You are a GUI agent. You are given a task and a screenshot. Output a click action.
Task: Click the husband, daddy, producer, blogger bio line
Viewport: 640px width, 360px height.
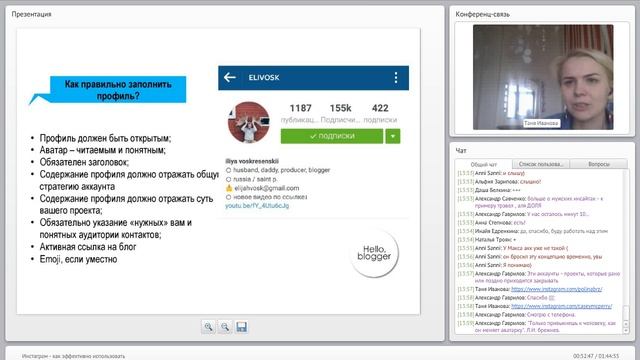[281, 170]
